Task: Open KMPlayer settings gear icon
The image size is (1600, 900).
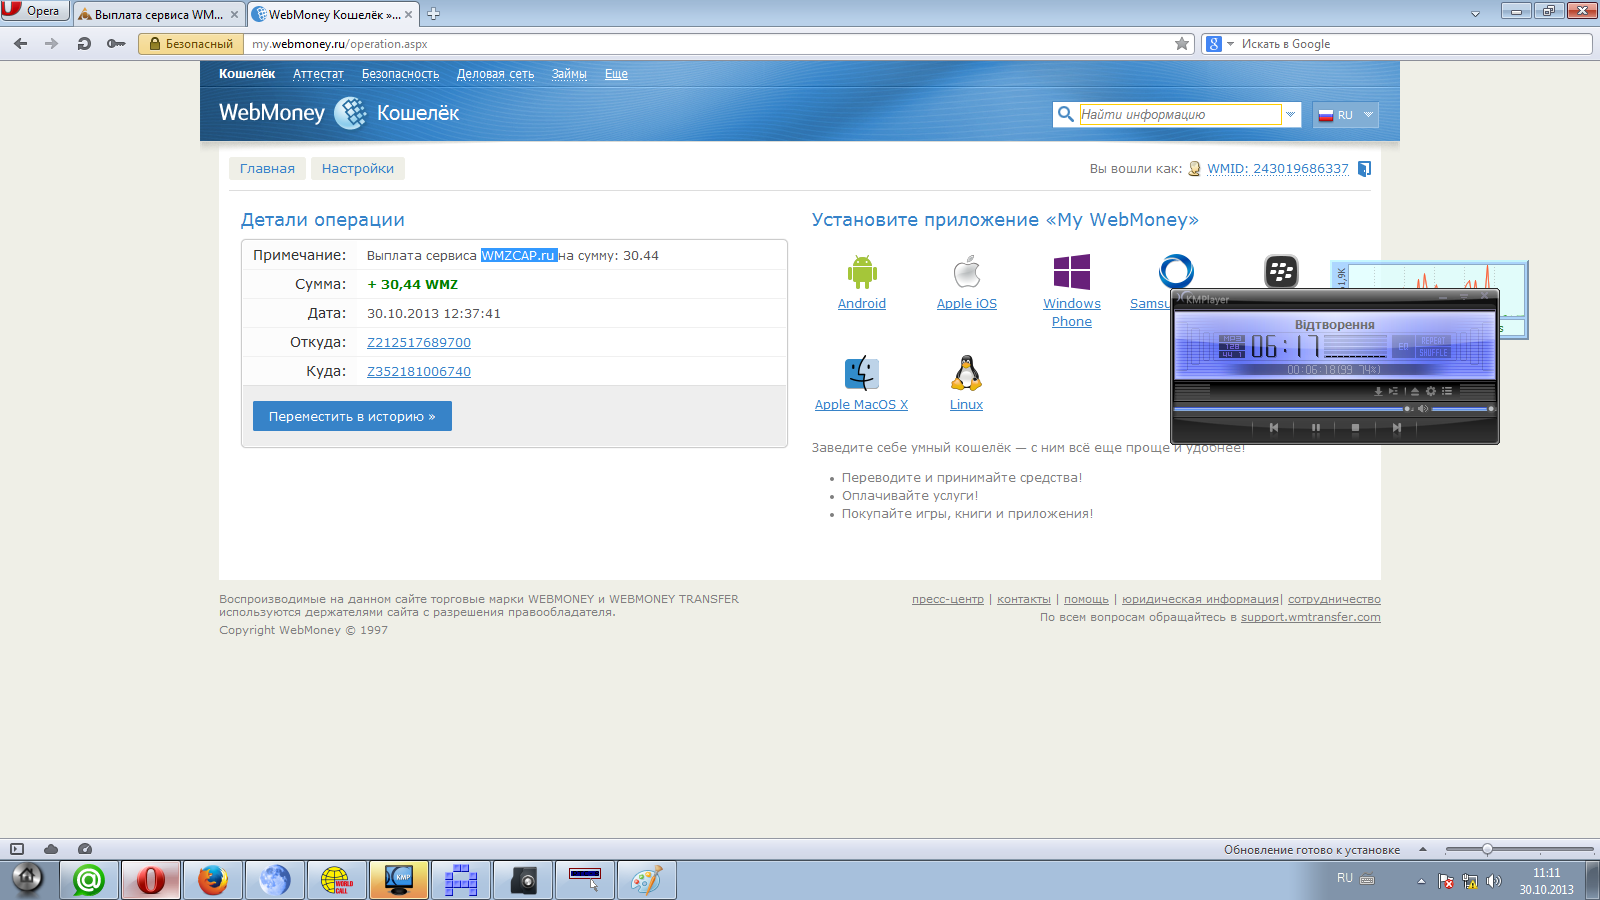Action: coord(1430,391)
